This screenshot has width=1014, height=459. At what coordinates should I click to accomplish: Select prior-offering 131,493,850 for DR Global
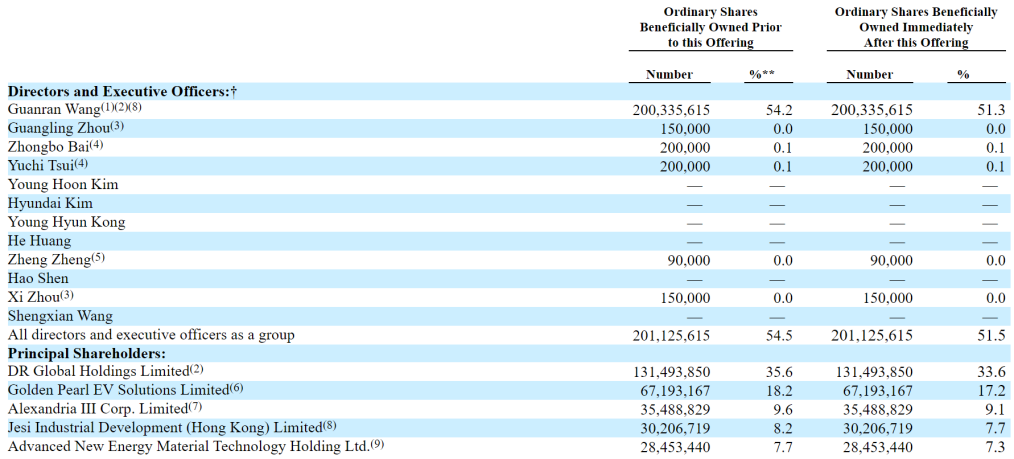pos(671,372)
